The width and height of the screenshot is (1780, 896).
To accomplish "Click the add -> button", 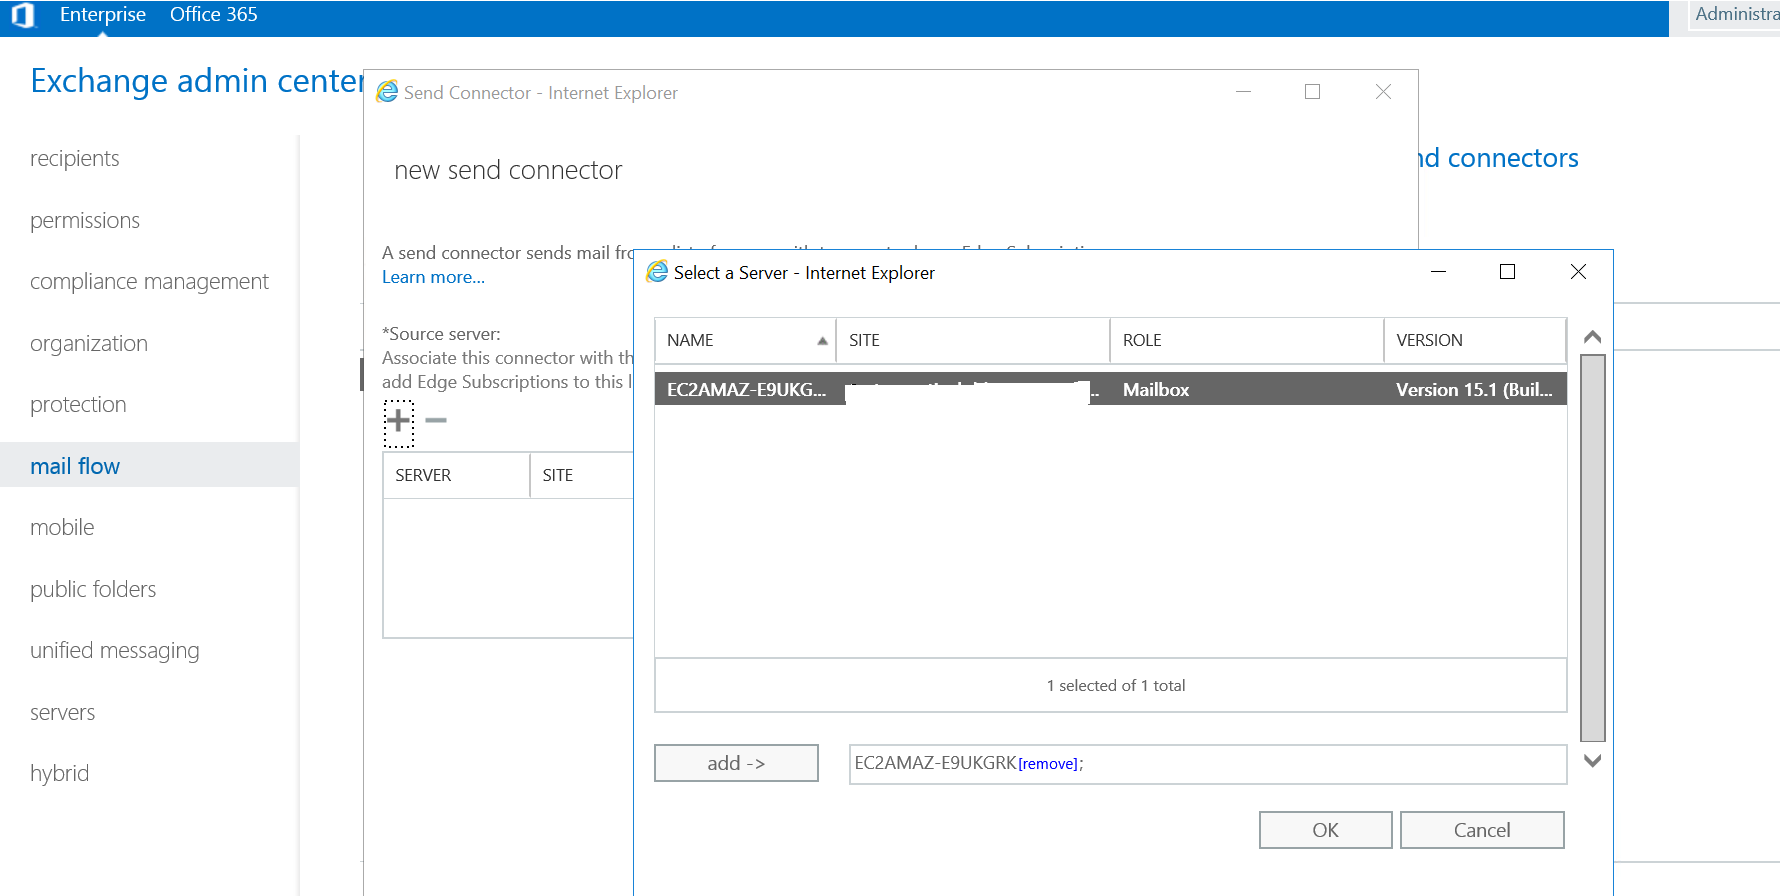I will (x=736, y=763).
